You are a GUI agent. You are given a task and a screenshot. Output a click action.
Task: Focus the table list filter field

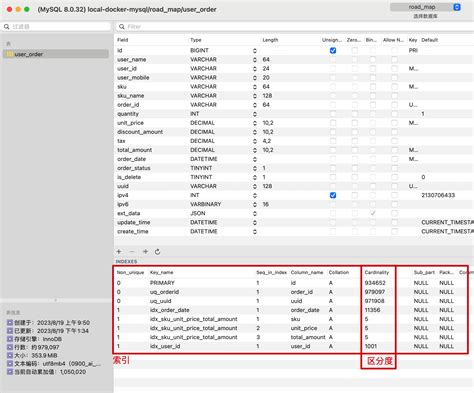(x=56, y=27)
